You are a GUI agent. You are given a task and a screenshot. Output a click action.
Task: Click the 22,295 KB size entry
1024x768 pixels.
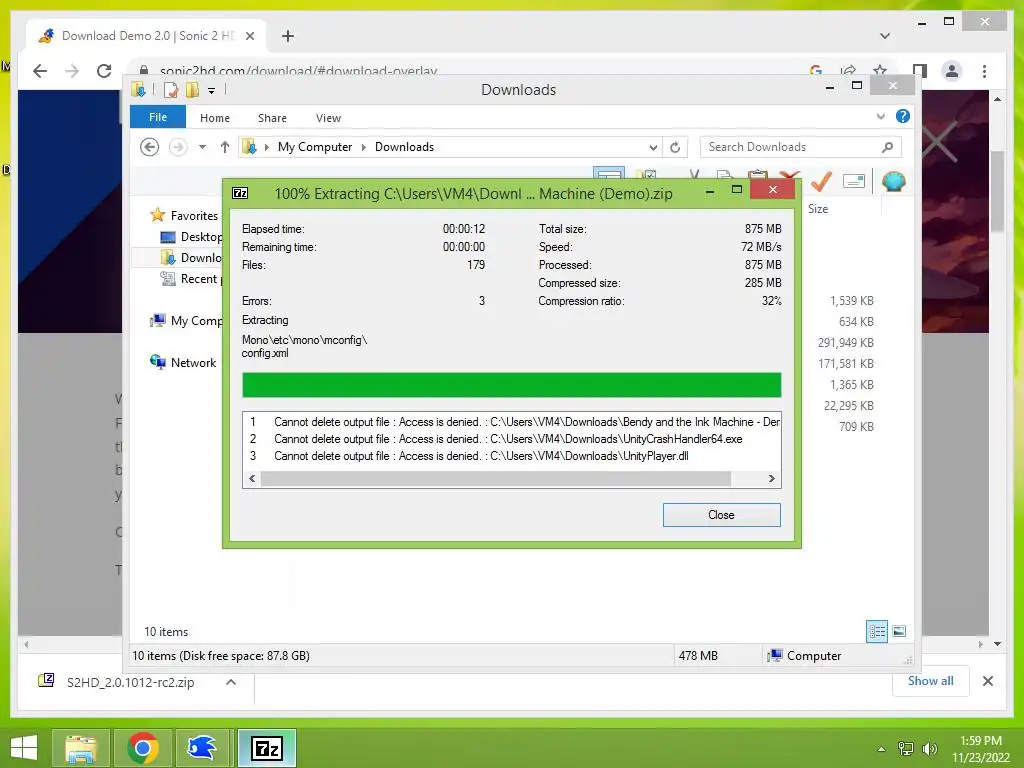click(x=848, y=406)
